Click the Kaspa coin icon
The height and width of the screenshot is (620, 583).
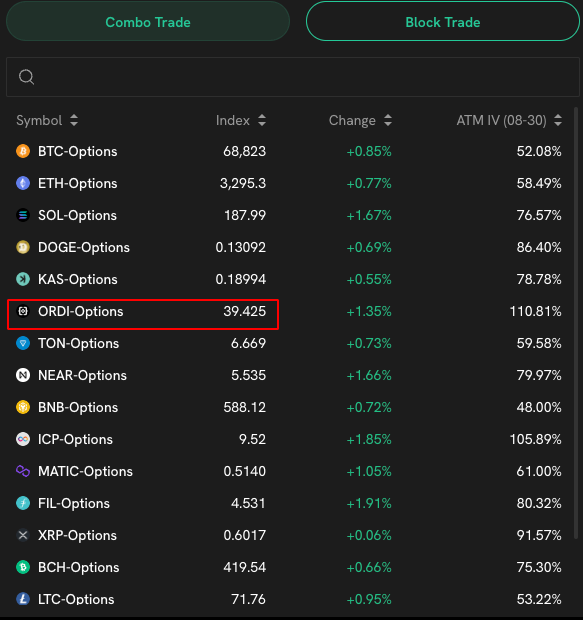tap(23, 279)
